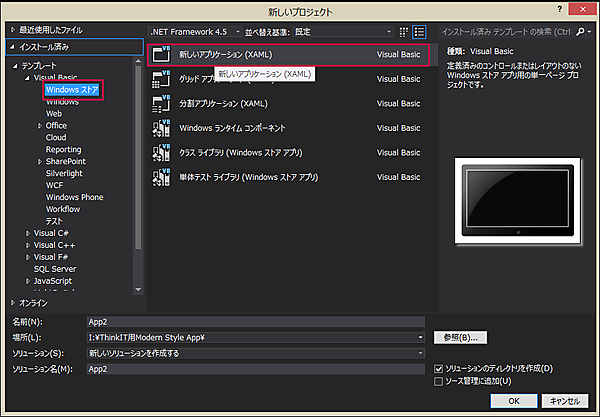Expand the Visual C# tree node
600x417 pixels.
pyautogui.click(x=27, y=233)
